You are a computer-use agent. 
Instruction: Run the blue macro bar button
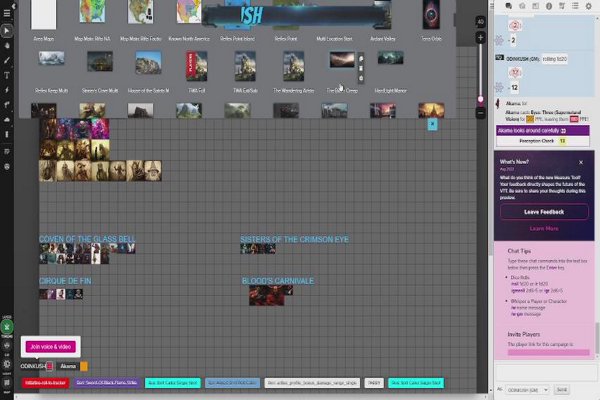(x=232, y=383)
